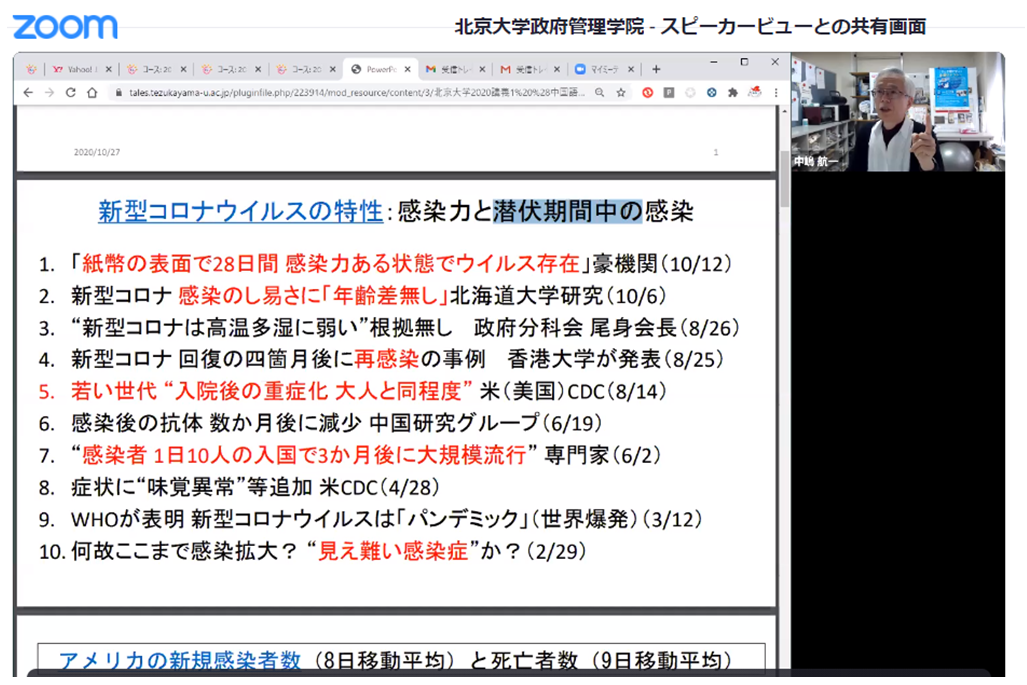Open the Chrome three-dot menu

[776, 92]
